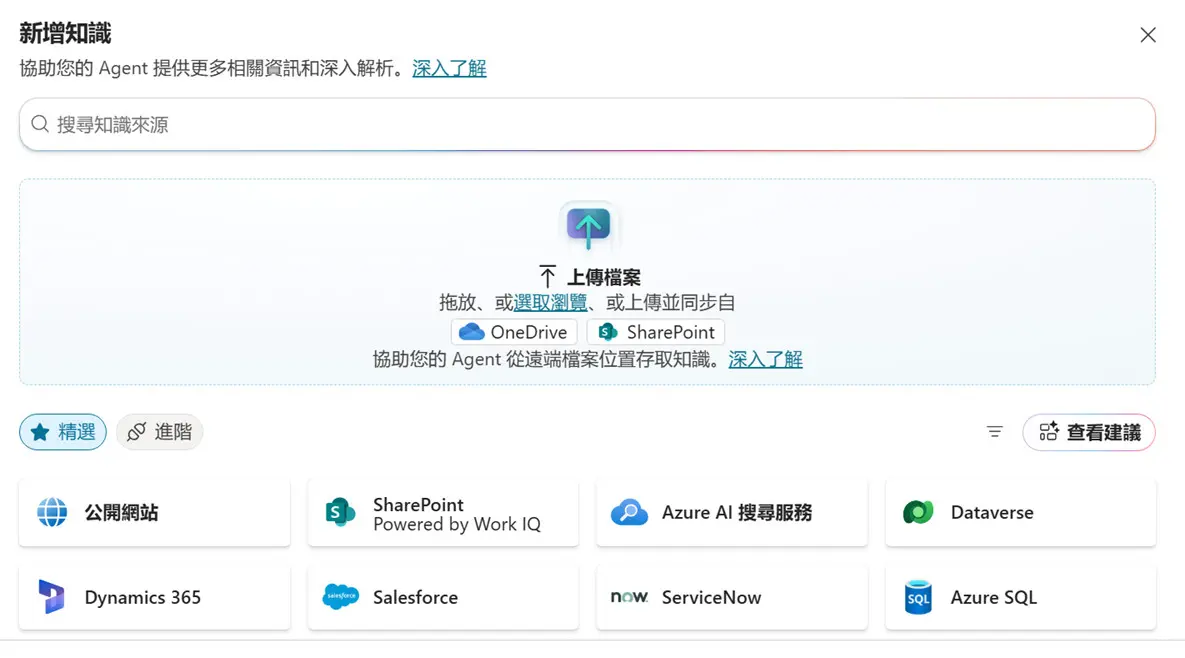Click the SharePoint button in upload area
The height and width of the screenshot is (658, 1185).
(x=656, y=332)
